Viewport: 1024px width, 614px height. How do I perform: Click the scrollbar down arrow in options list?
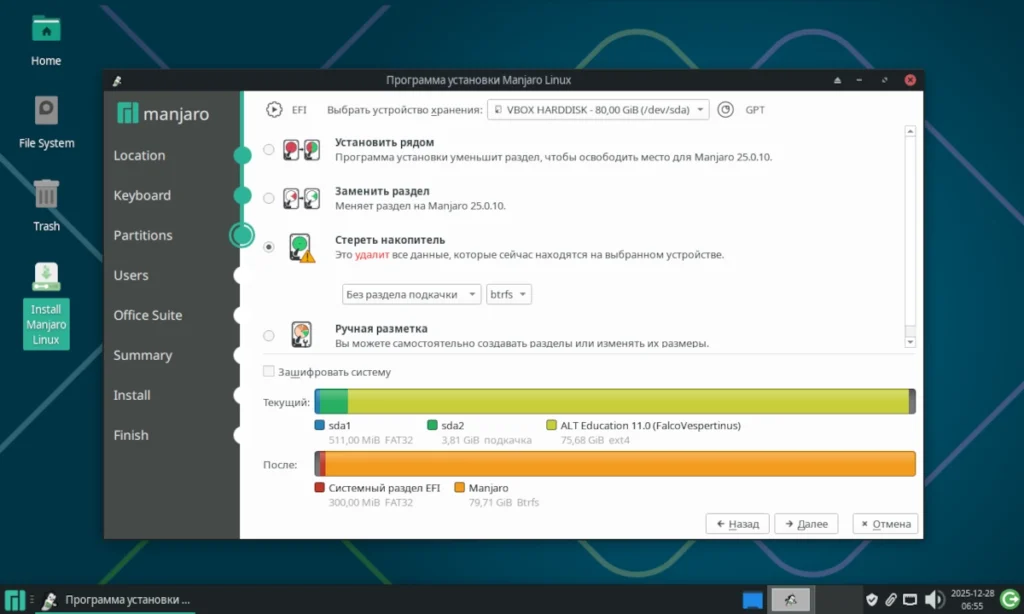(910, 342)
